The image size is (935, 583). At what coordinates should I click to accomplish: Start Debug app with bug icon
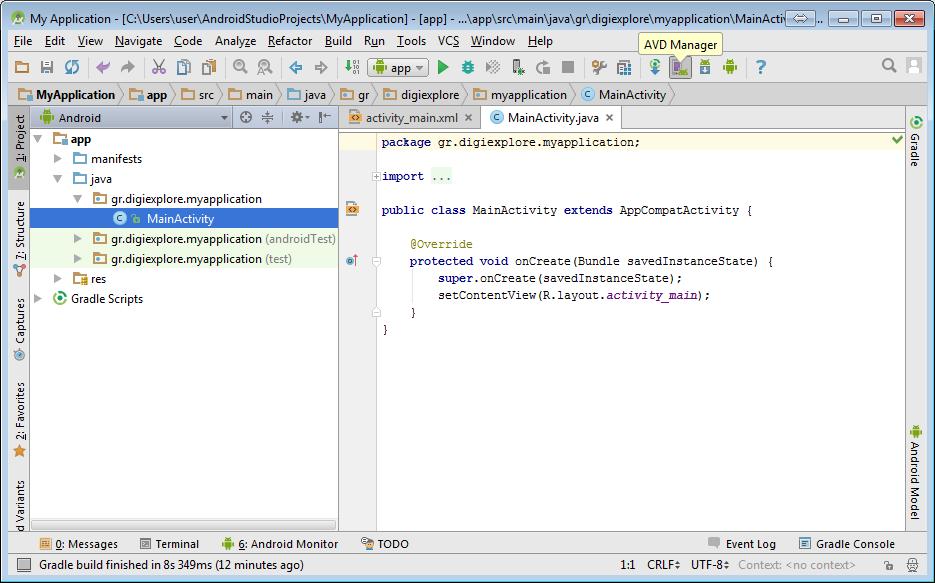[468, 67]
